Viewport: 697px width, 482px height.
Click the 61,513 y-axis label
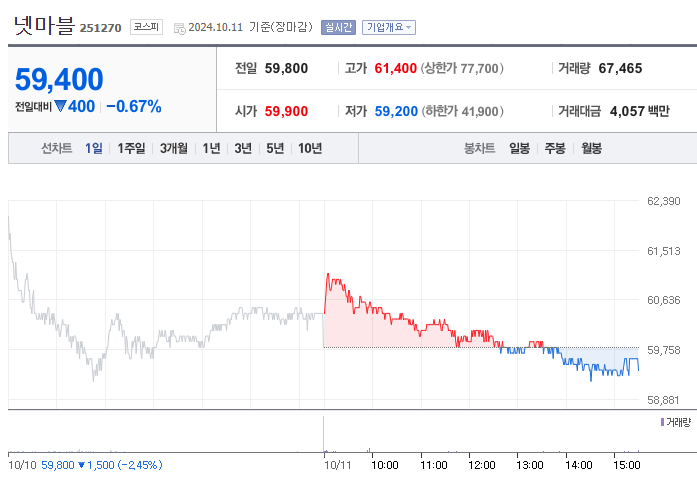point(664,251)
